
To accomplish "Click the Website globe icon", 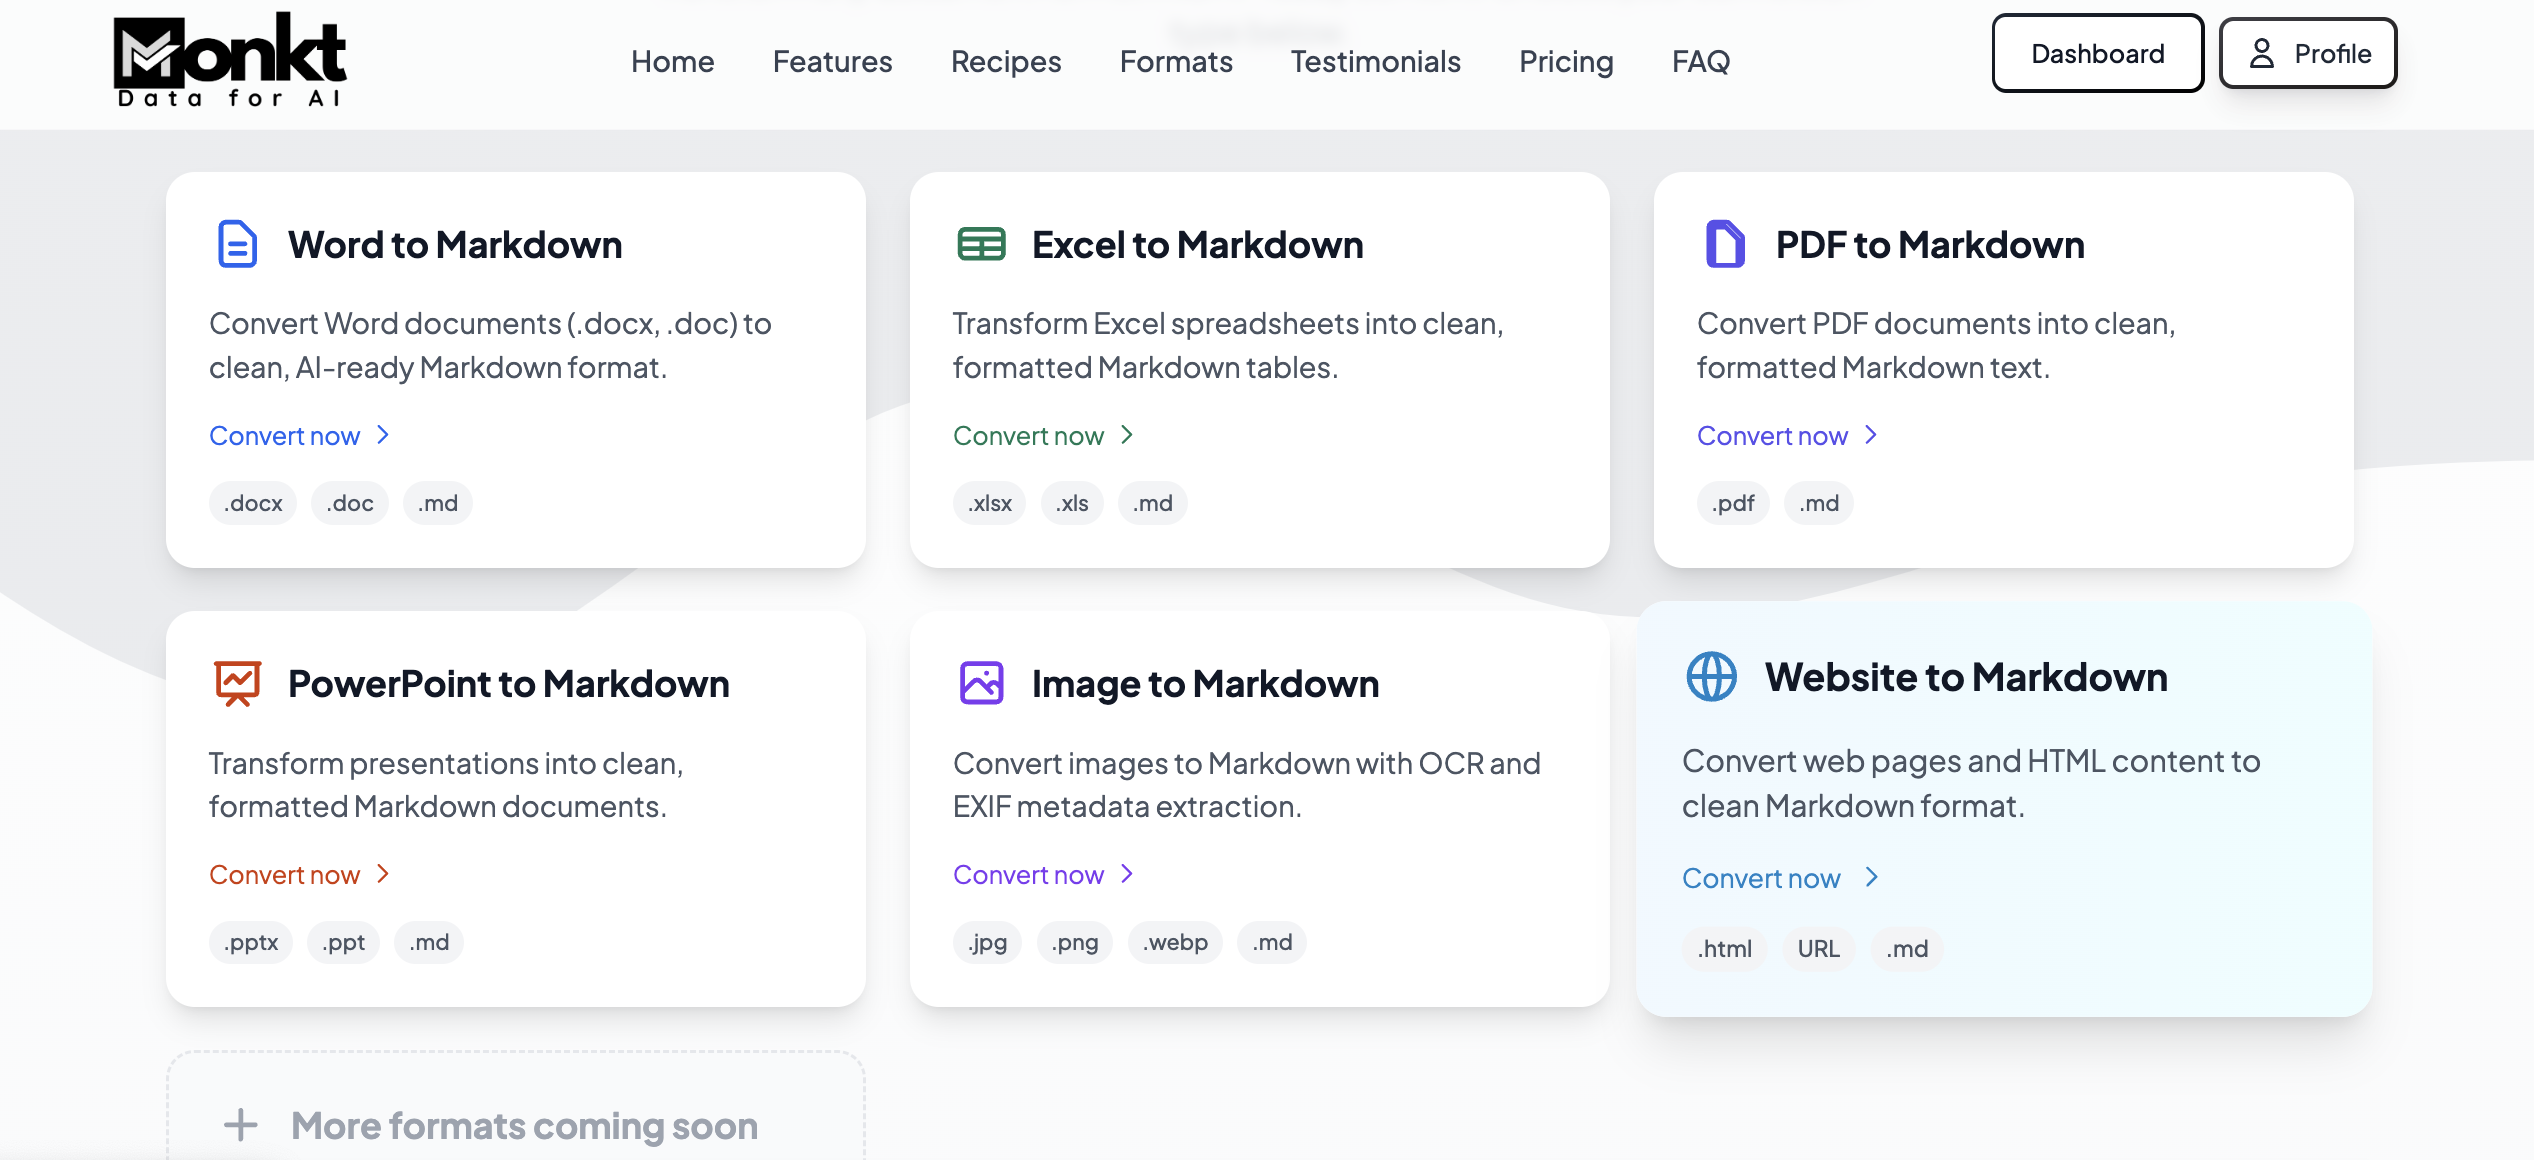I will [x=1711, y=677].
